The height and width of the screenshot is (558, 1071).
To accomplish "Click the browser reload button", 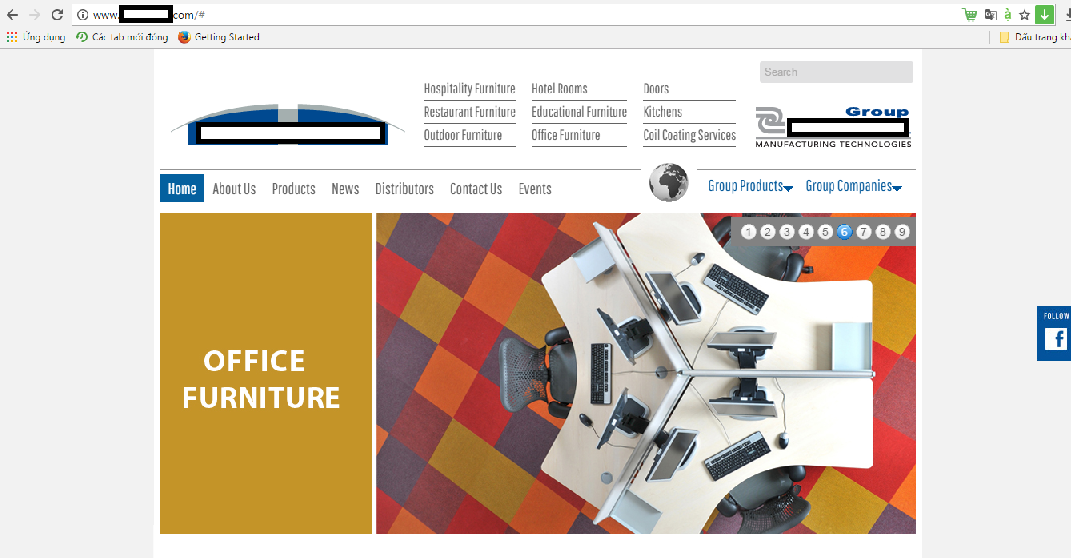I will point(57,15).
